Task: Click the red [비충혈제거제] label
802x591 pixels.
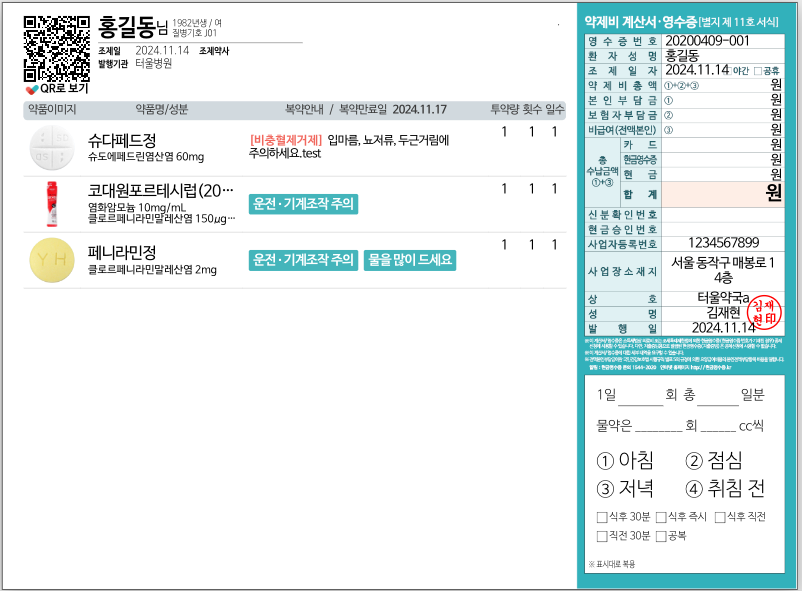Action: pyautogui.click(x=285, y=141)
